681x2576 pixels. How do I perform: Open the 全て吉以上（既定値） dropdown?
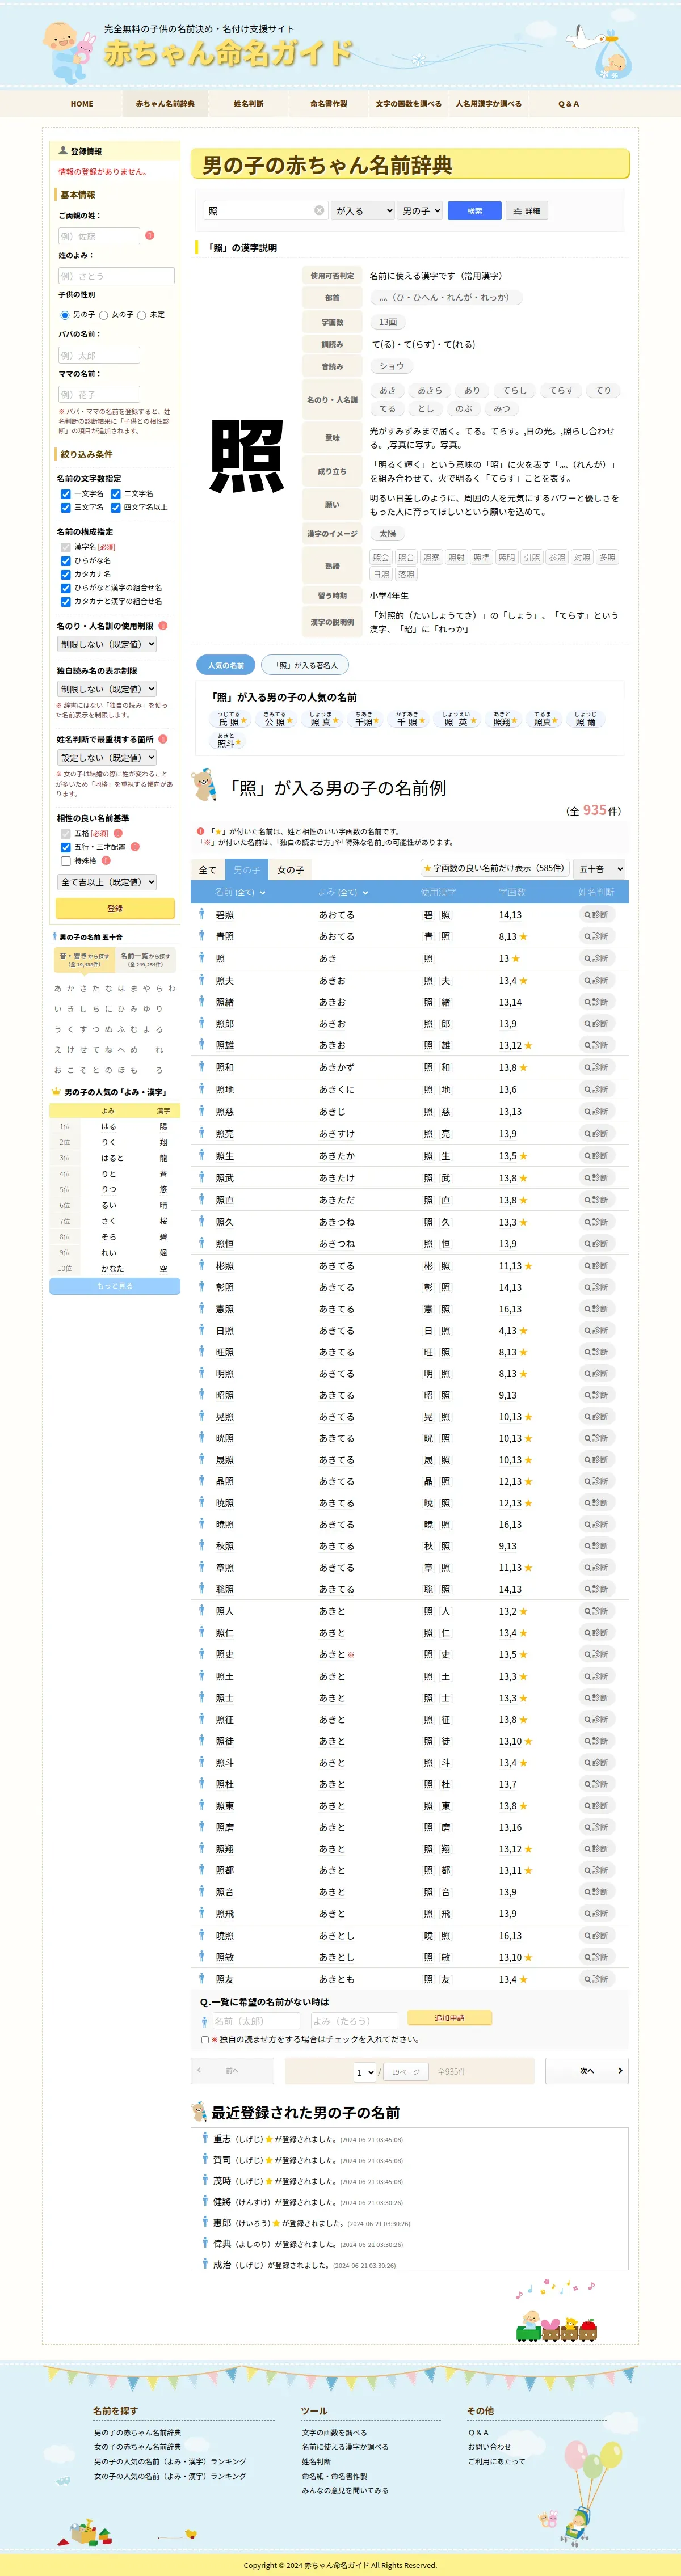point(107,881)
